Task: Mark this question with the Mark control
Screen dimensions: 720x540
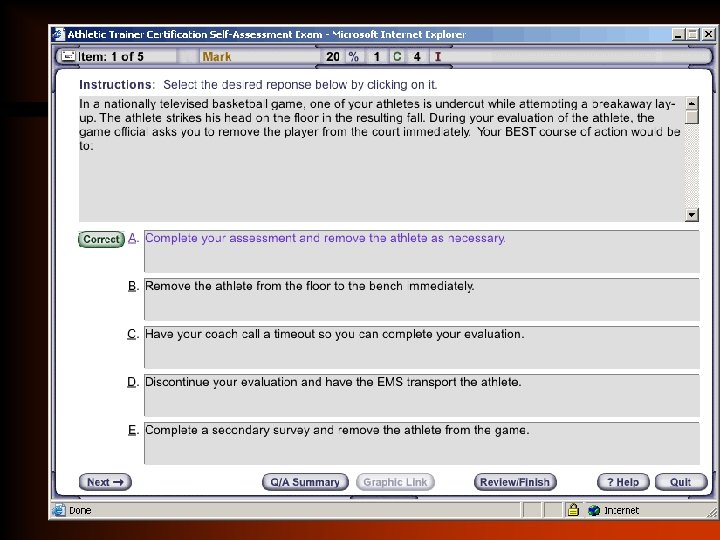Action: (x=217, y=56)
